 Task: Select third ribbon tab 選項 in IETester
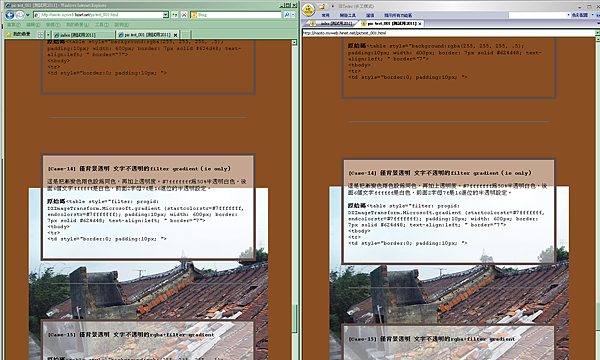pos(370,15)
